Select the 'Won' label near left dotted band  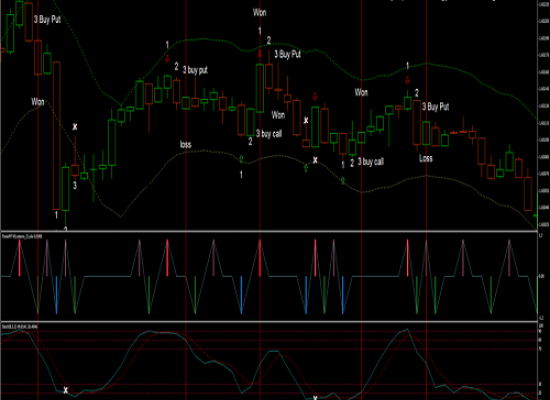coord(38,102)
